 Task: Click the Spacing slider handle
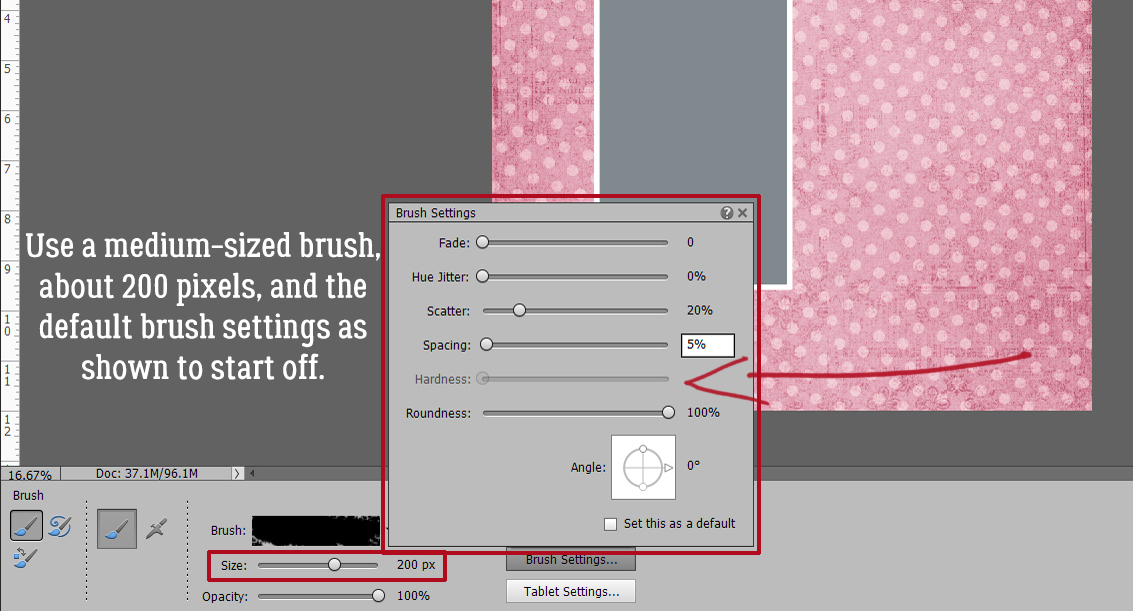pos(487,344)
